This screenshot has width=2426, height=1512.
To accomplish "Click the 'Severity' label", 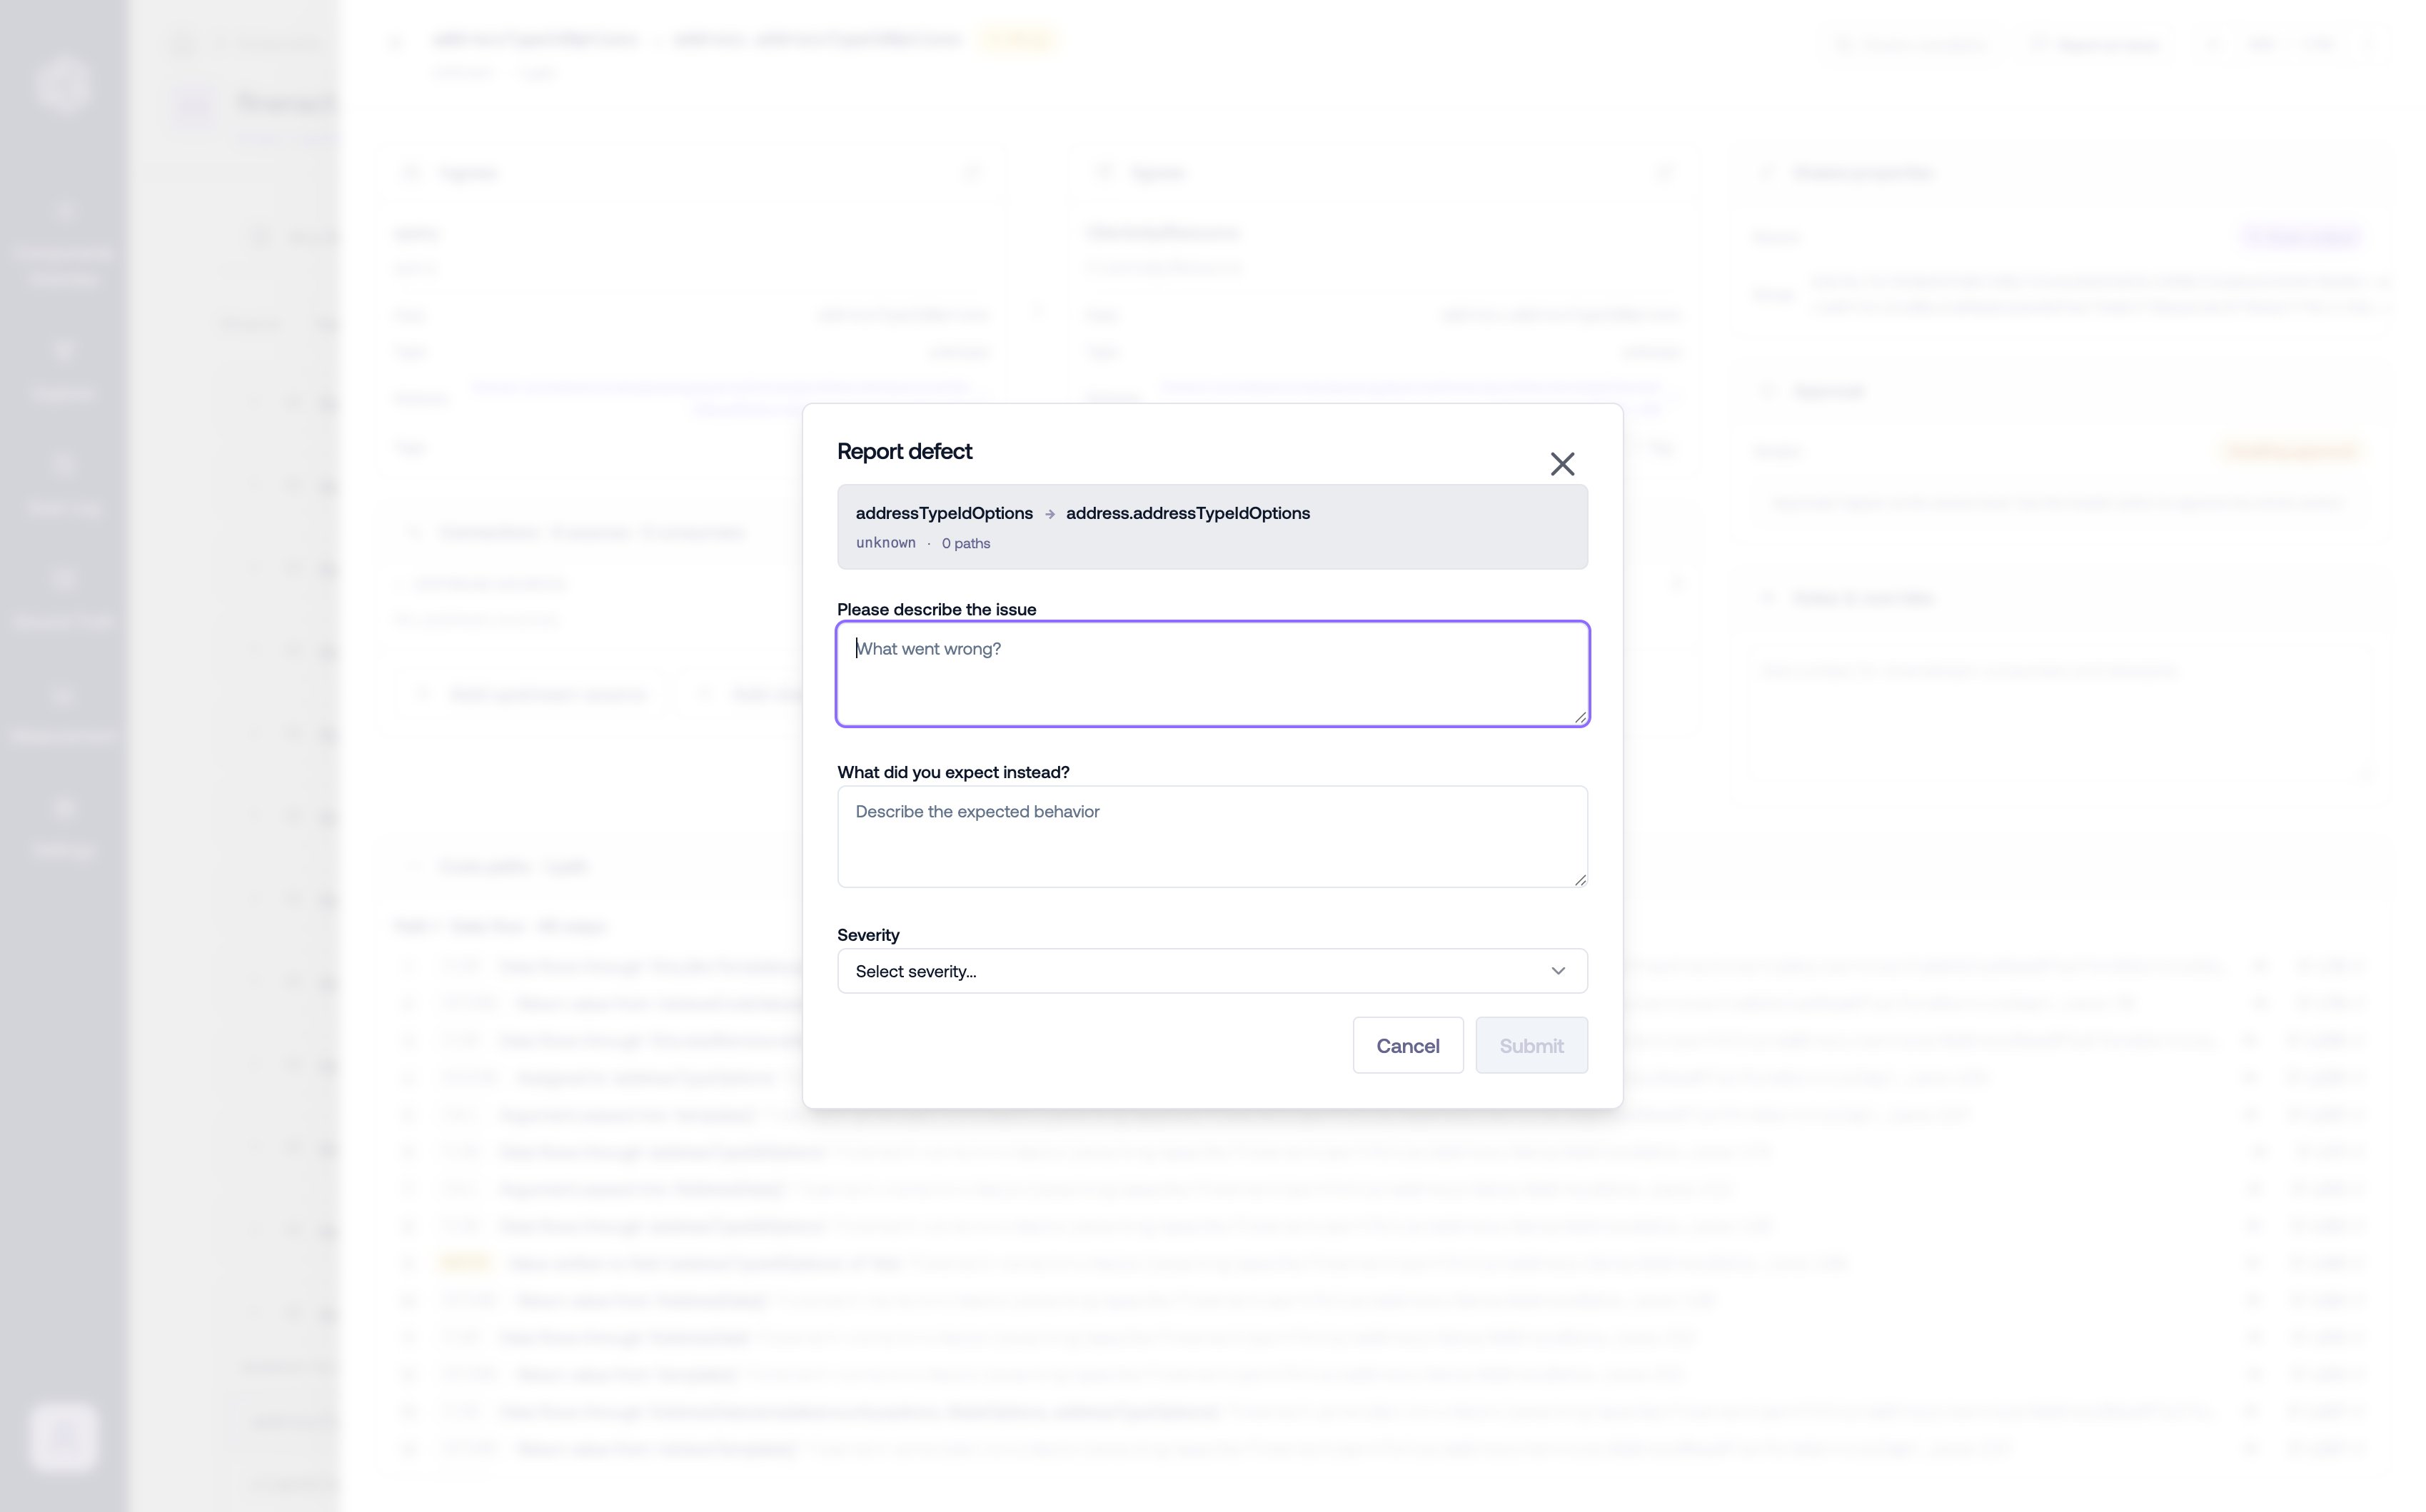I will click(x=868, y=935).
